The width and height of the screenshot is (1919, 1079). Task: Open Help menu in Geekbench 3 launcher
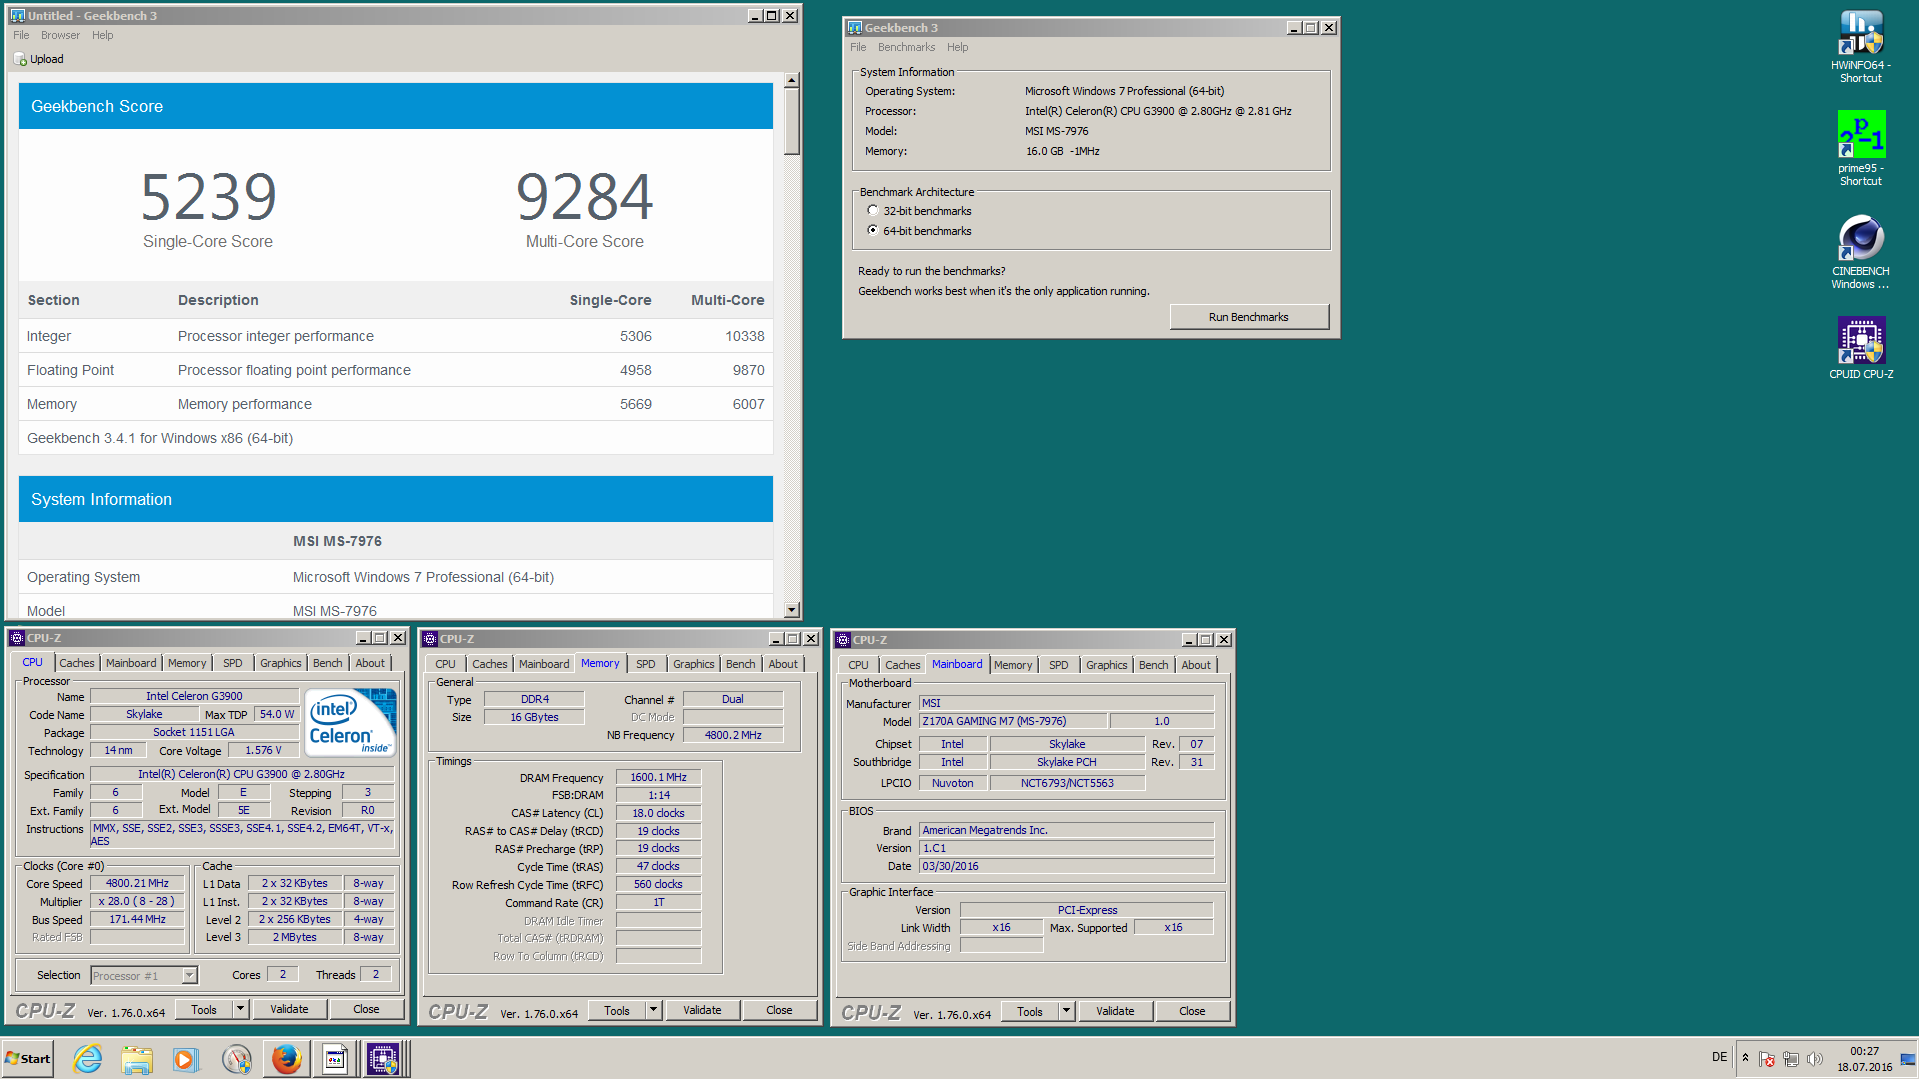(x=957, y=47)
